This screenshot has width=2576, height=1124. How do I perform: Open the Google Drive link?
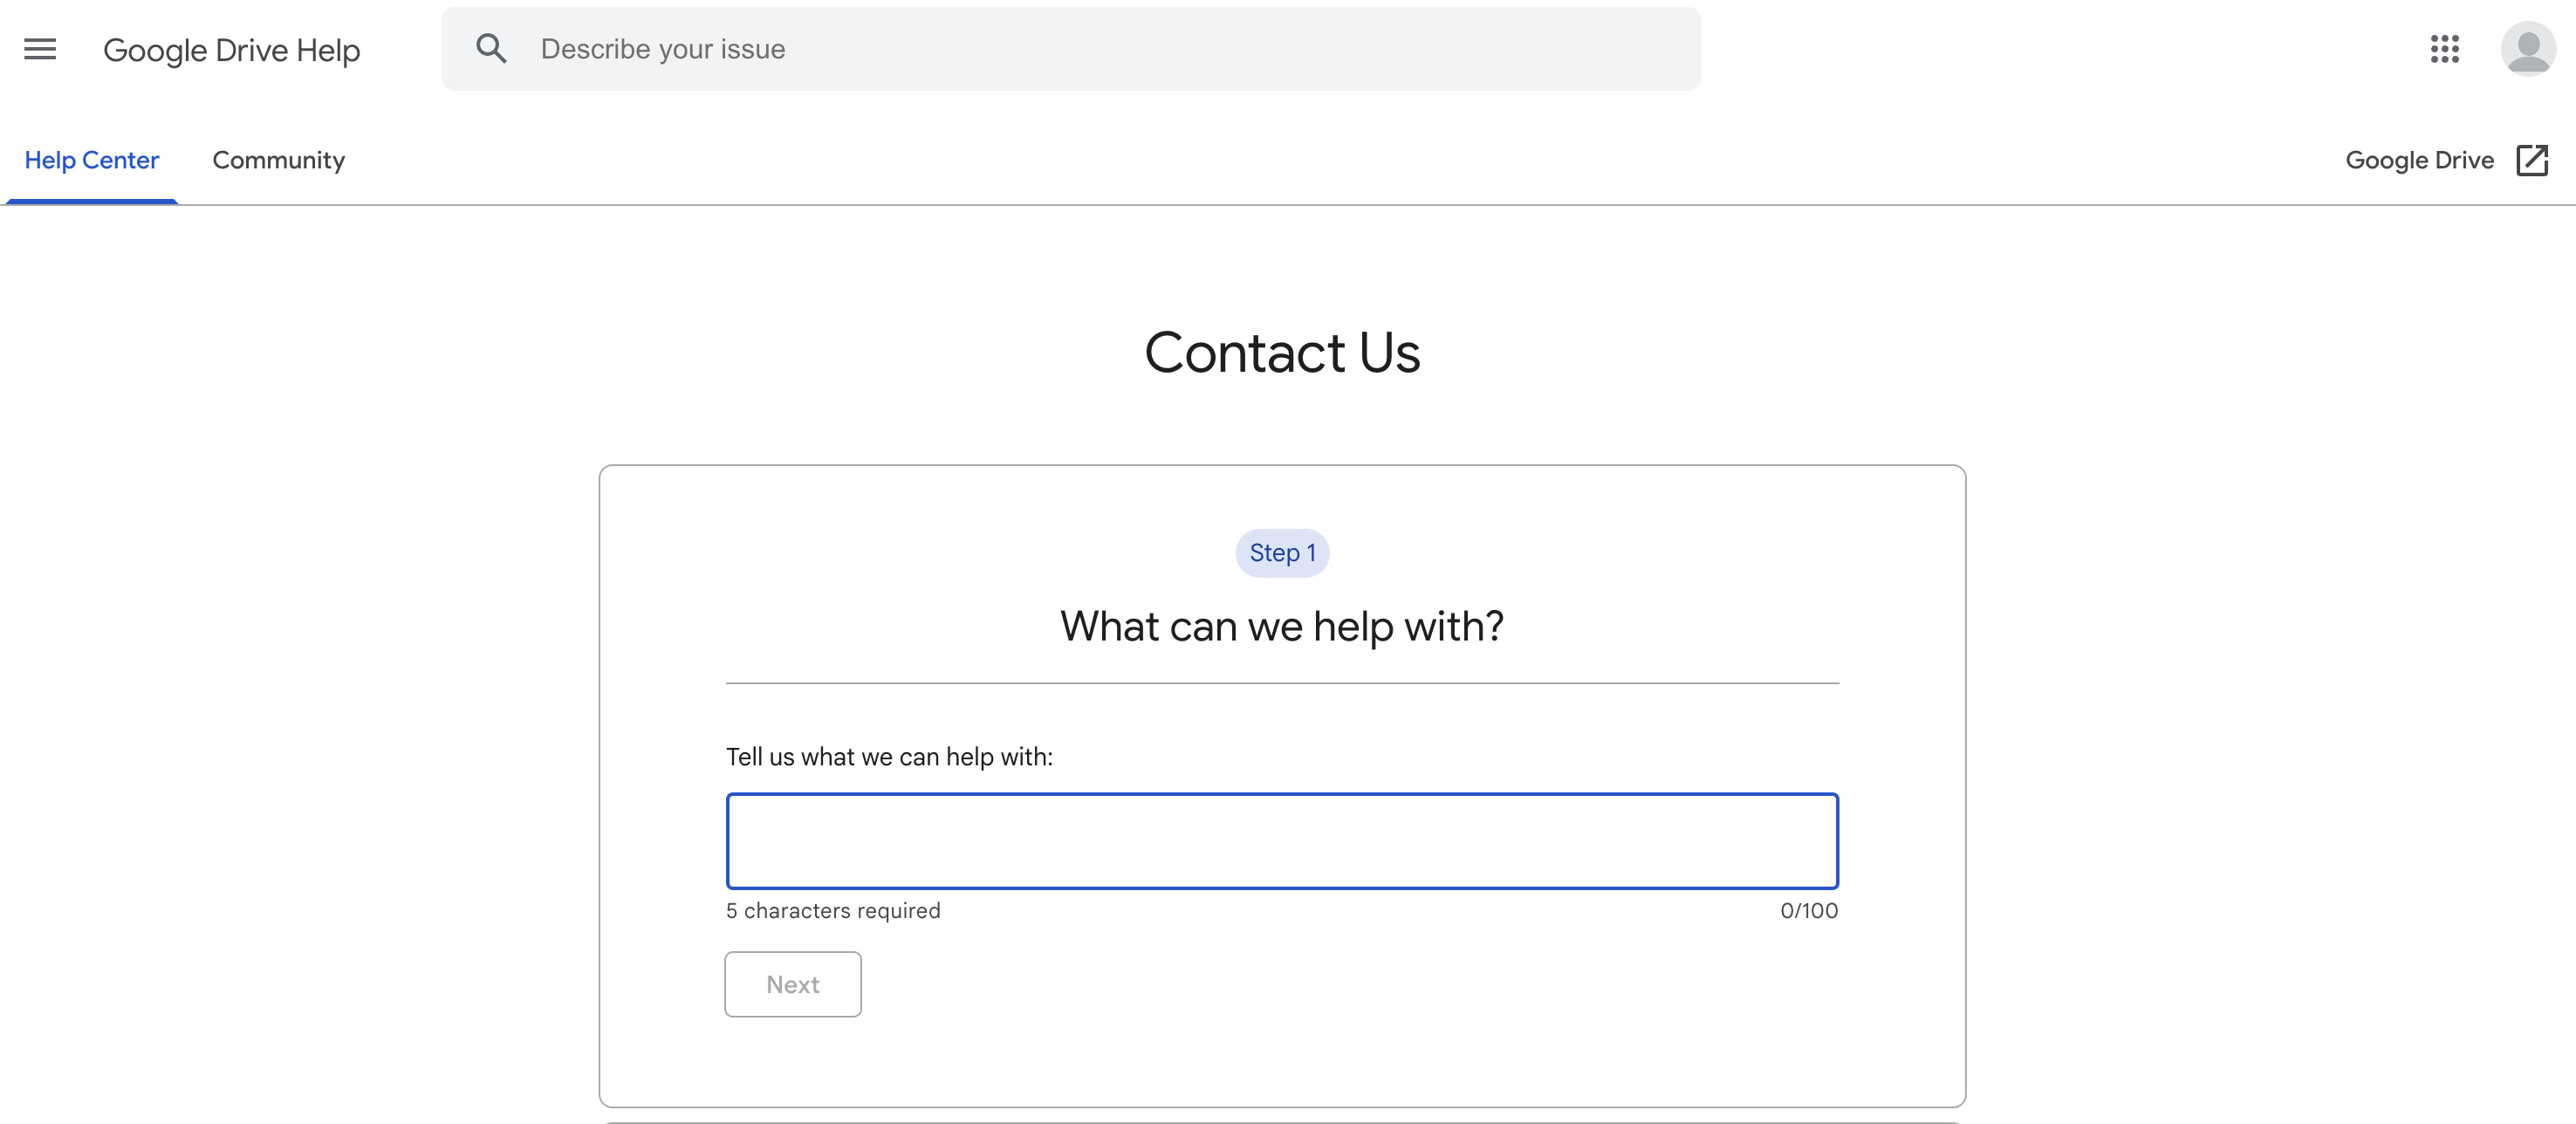[2419, 160]
